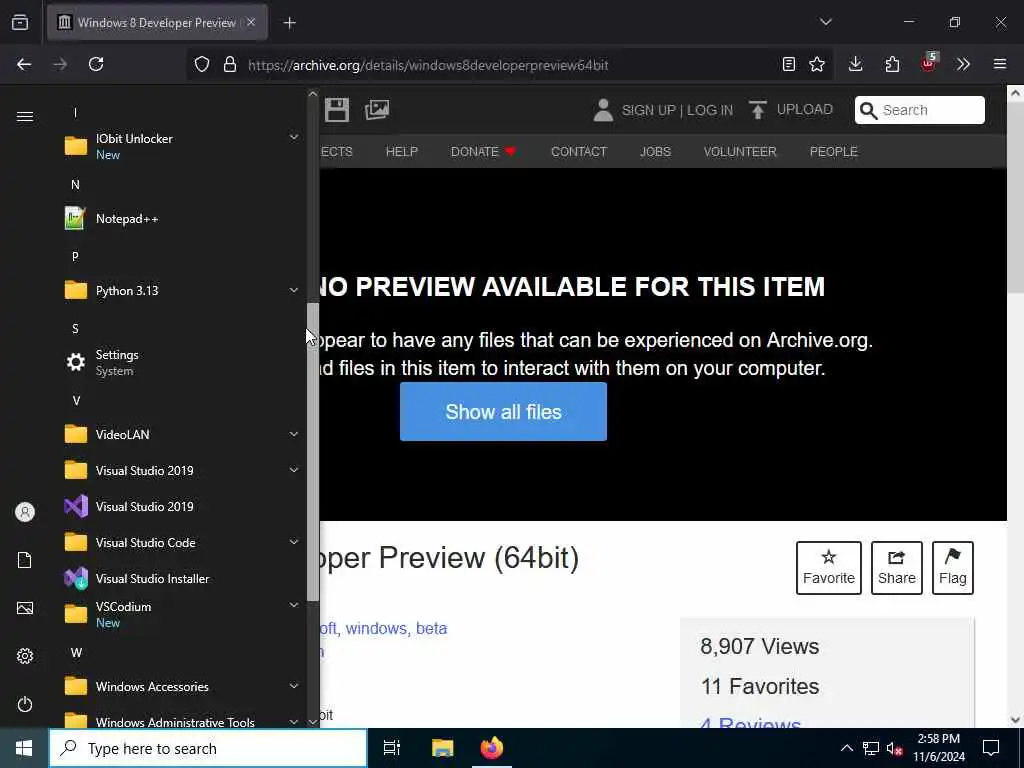Click the taskbar Type here to search box

tap(208, 748)
